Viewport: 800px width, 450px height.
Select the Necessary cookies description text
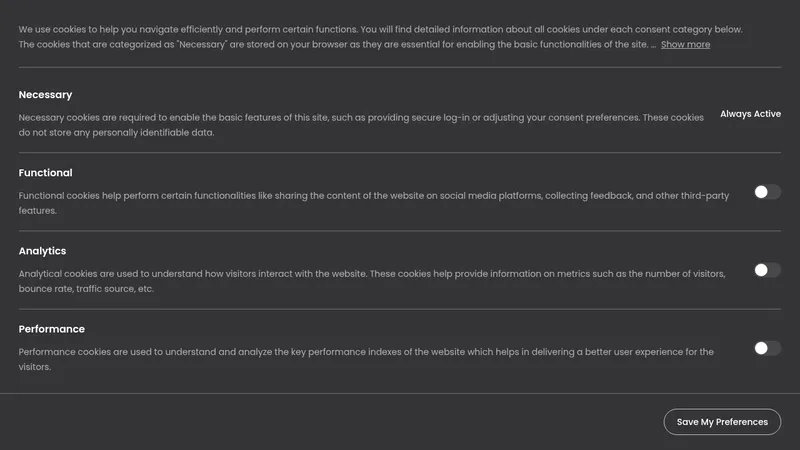click(361, 125)
